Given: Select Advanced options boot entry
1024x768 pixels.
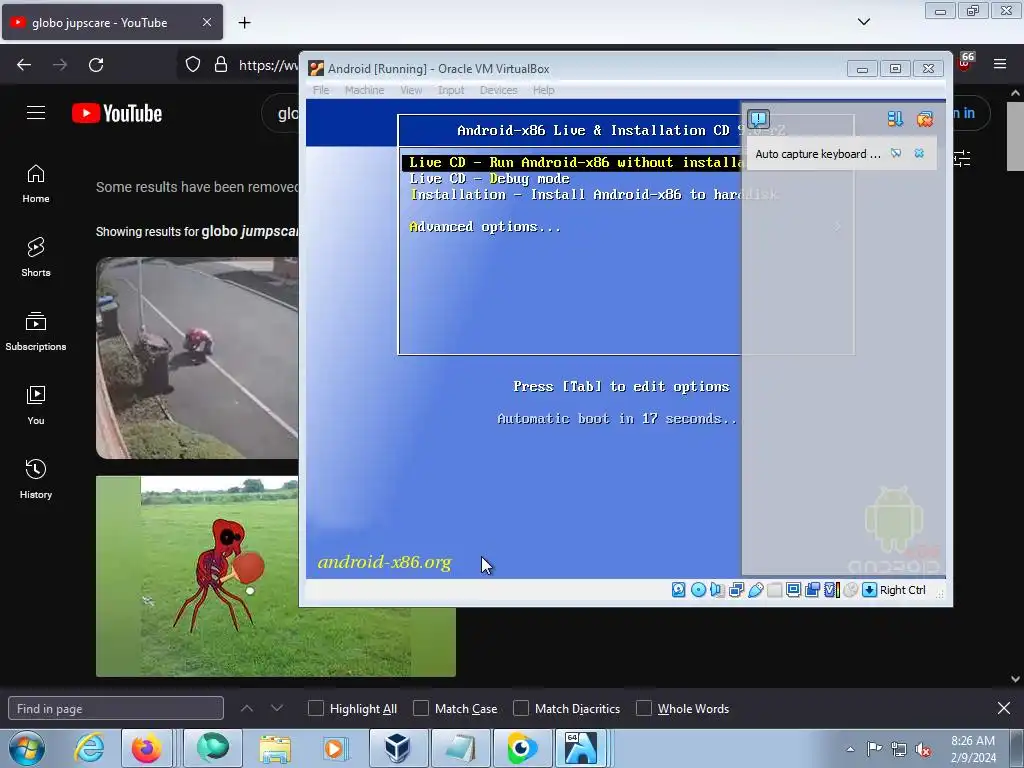Looking at the screenshot, I should coord(485,227).
